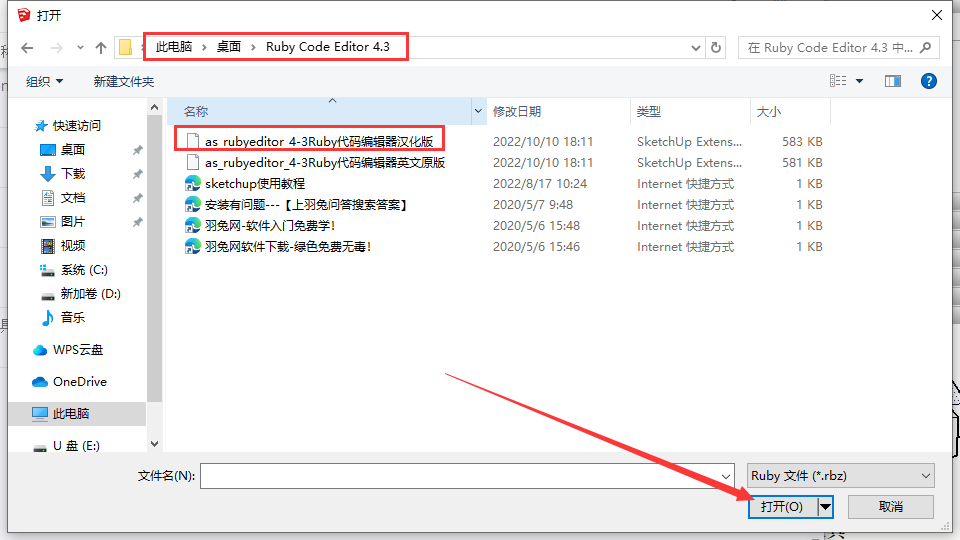This screenshot has height=540, width=960.
Task: Open 视频 in the navigation pane
Action: click(72, 246)
